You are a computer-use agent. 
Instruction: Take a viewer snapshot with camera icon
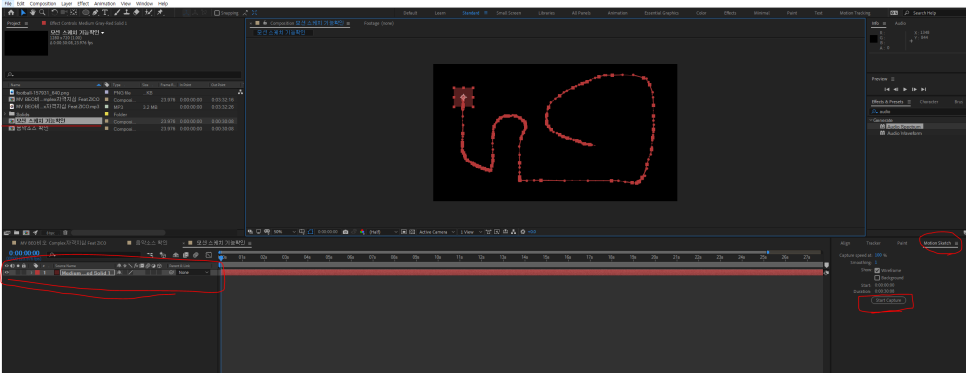click(x=345, y=231)
